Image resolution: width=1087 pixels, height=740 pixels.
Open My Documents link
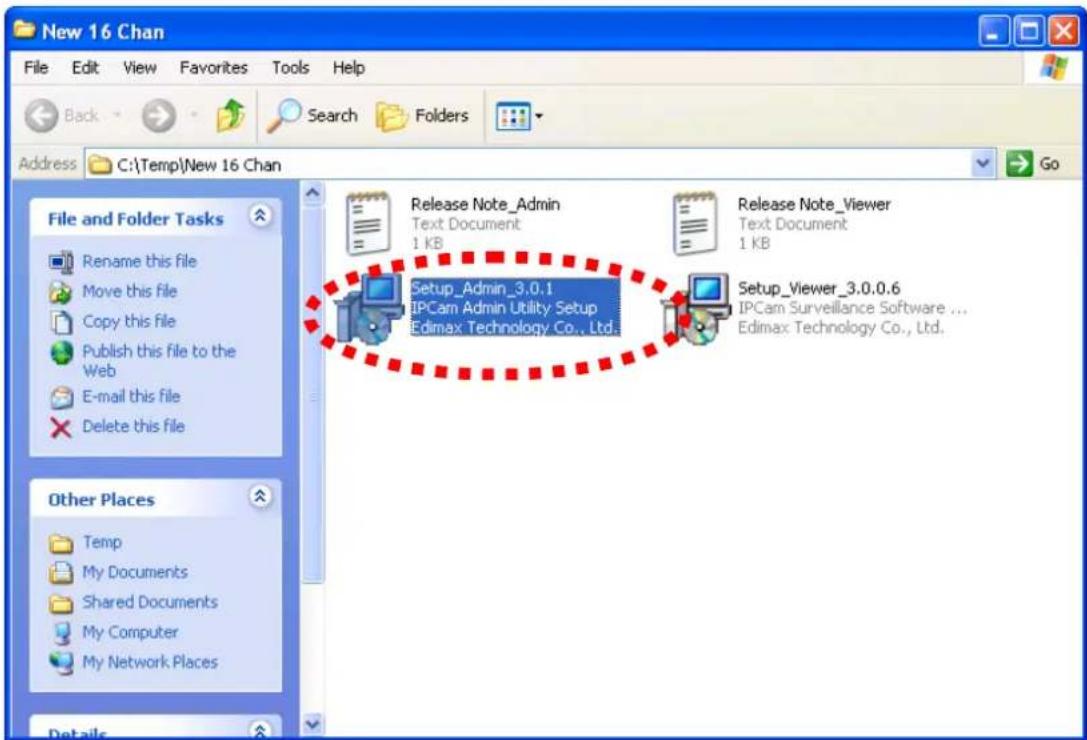click(x=134, y=572)
